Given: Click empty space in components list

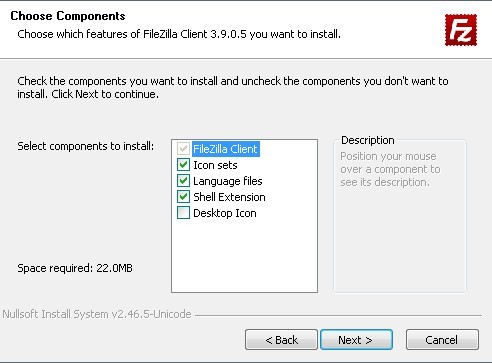Looking at the screenshot, I should 244,257.
